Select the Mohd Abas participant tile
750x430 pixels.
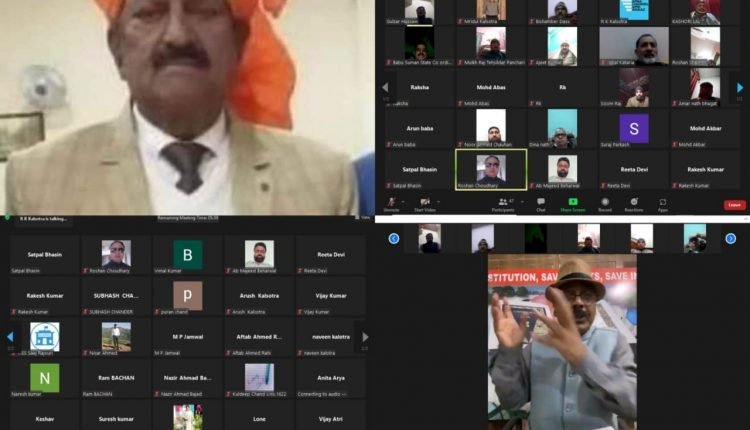(491, 88)
